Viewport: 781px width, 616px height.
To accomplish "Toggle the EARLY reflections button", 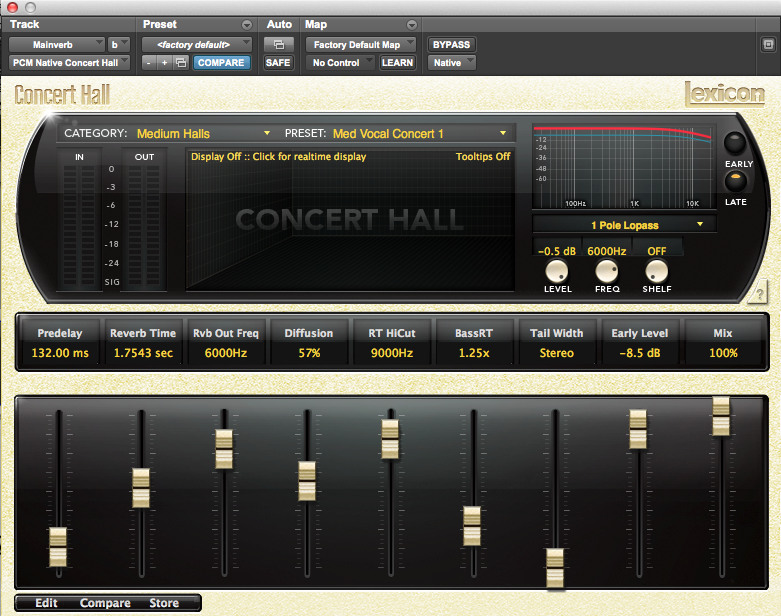I will [x=736, y=143].
